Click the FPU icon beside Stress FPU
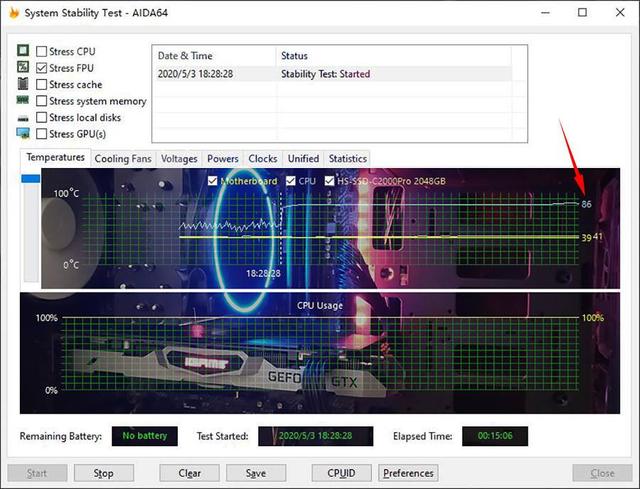The width and height of the screenshot is (640, 489). tap(23, 67)
